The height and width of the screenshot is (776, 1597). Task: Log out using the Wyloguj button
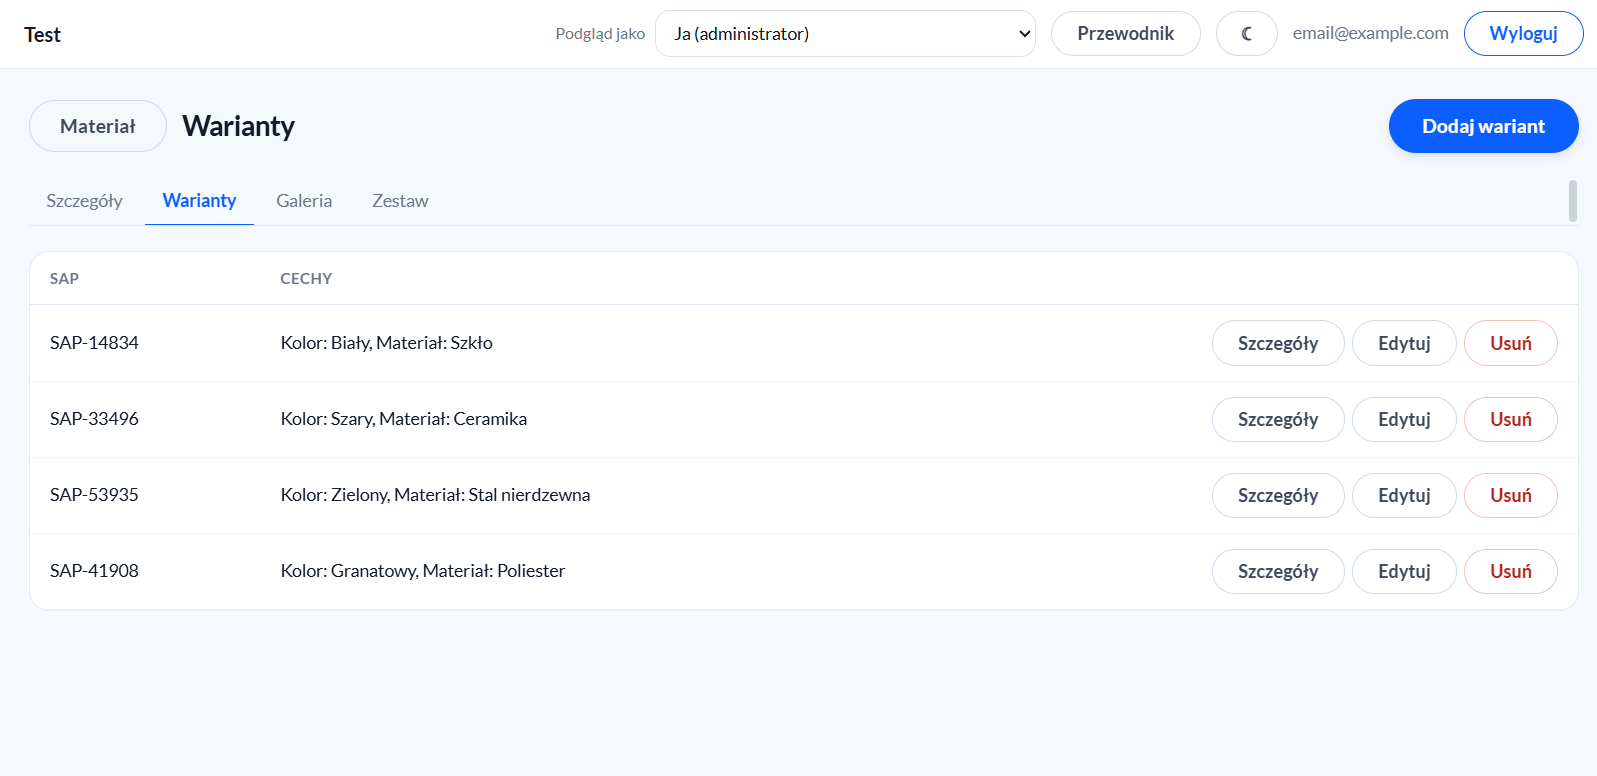click(1523, 34)
